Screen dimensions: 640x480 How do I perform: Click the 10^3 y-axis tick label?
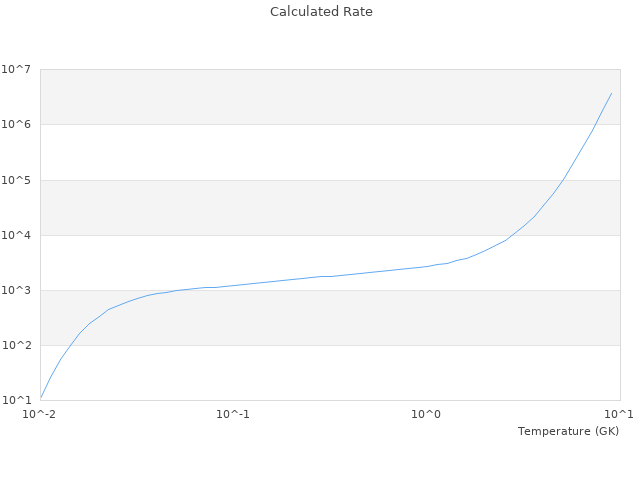(x=17, y=290)
